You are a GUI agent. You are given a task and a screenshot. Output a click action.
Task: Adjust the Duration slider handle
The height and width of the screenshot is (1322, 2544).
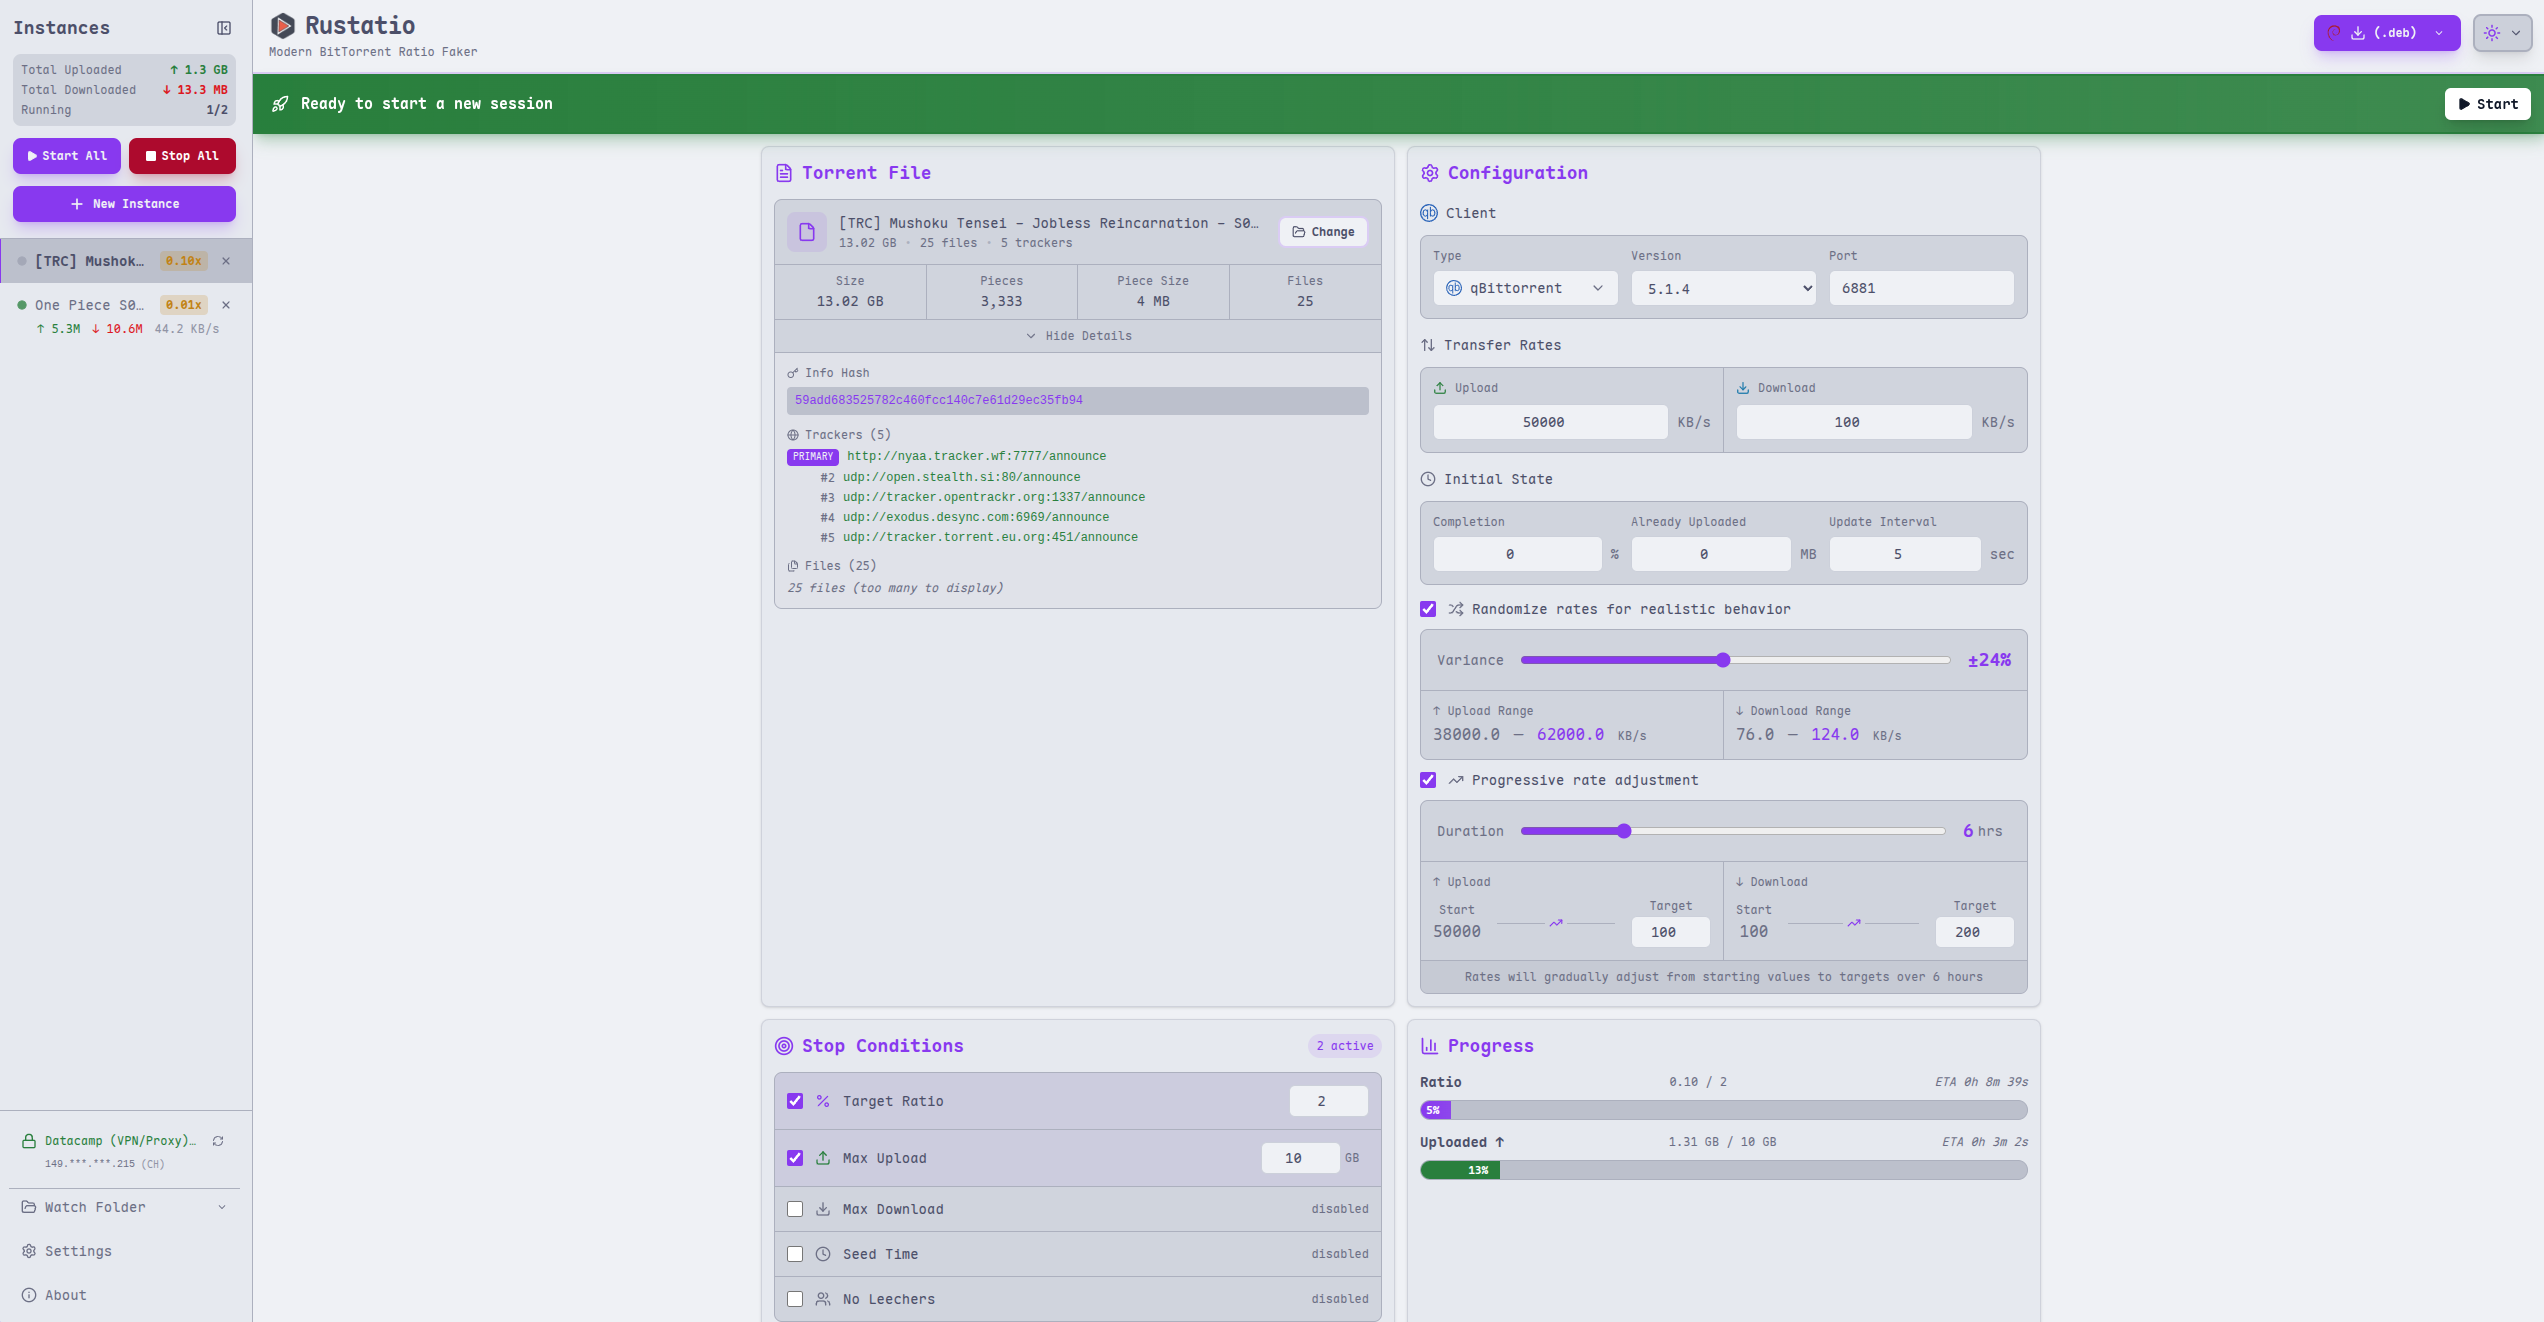pyautogui.click(x=1624, y=831)
